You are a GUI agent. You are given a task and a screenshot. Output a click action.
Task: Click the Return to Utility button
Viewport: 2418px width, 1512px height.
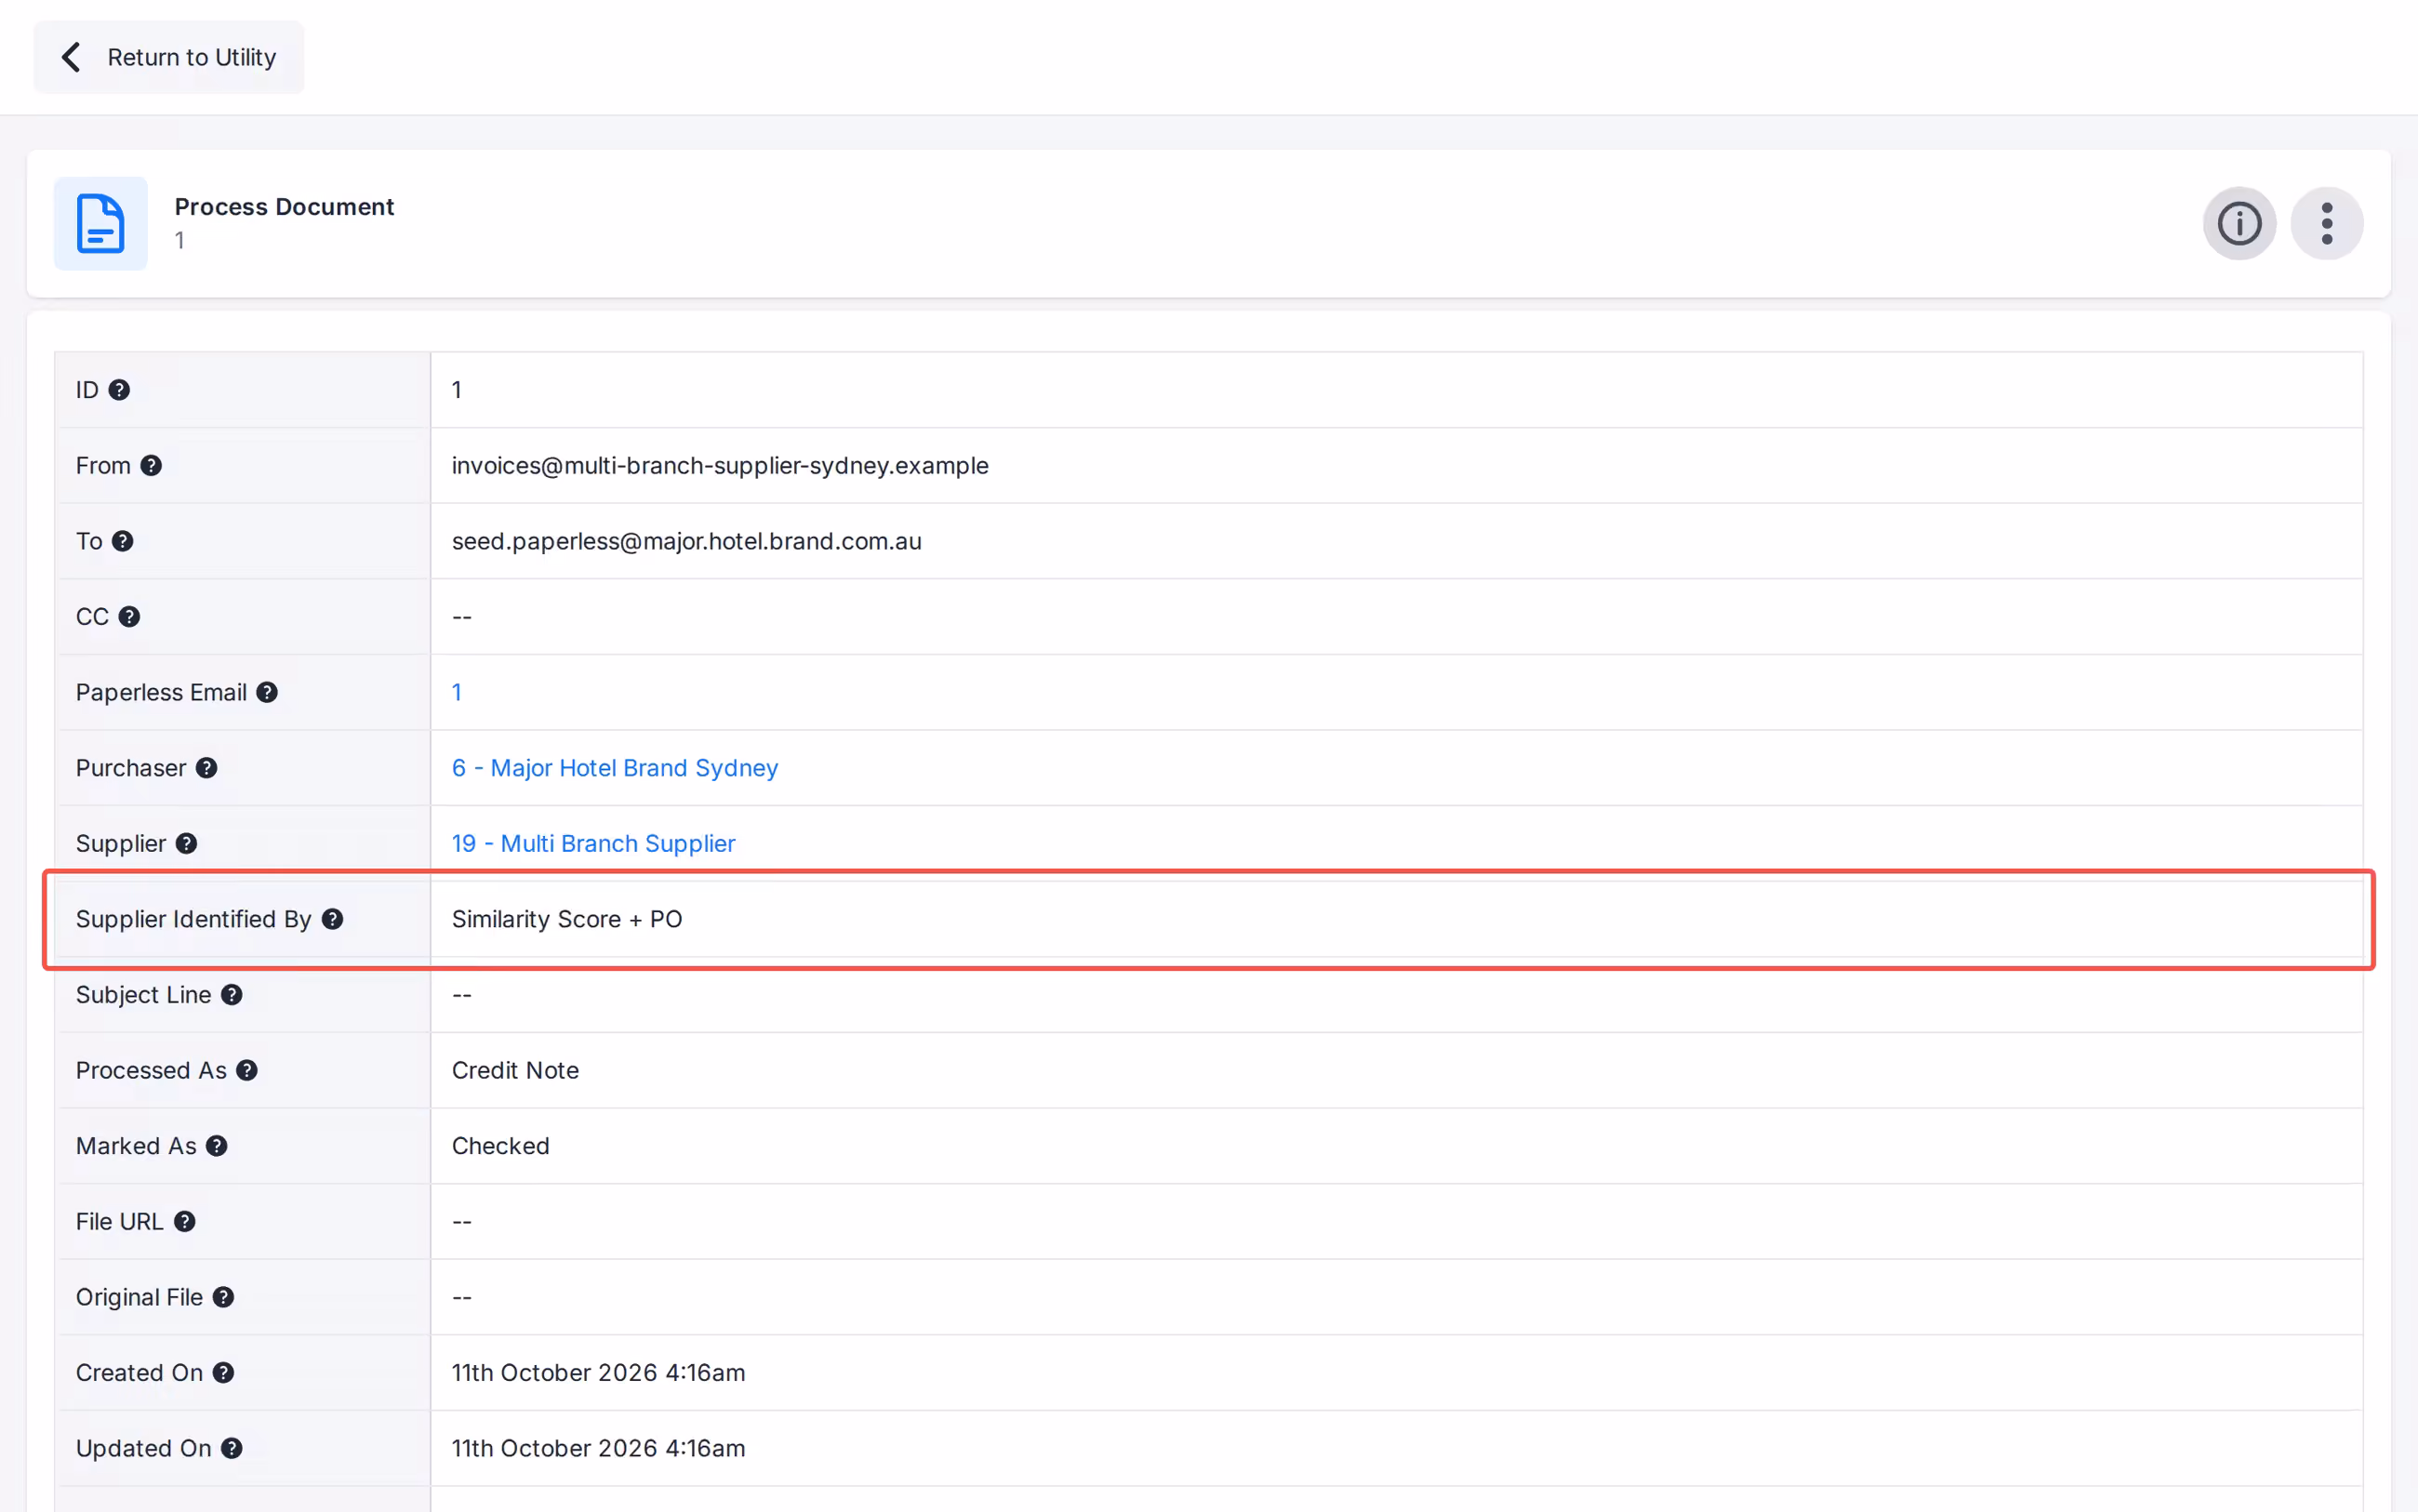[168, 57]
